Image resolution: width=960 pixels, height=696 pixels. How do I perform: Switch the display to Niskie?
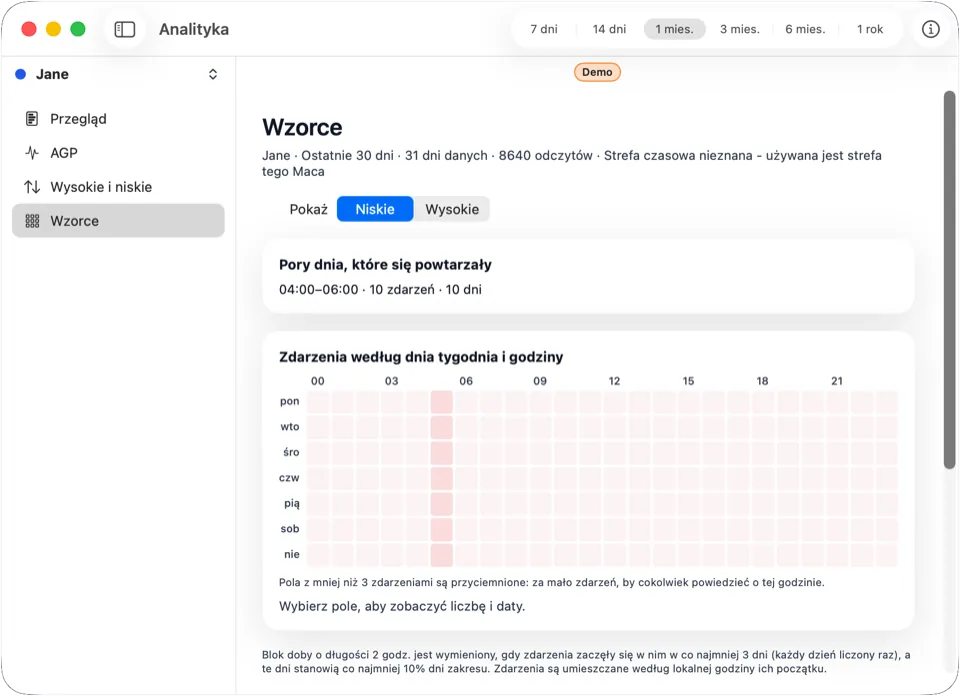[x=375, y=209]
